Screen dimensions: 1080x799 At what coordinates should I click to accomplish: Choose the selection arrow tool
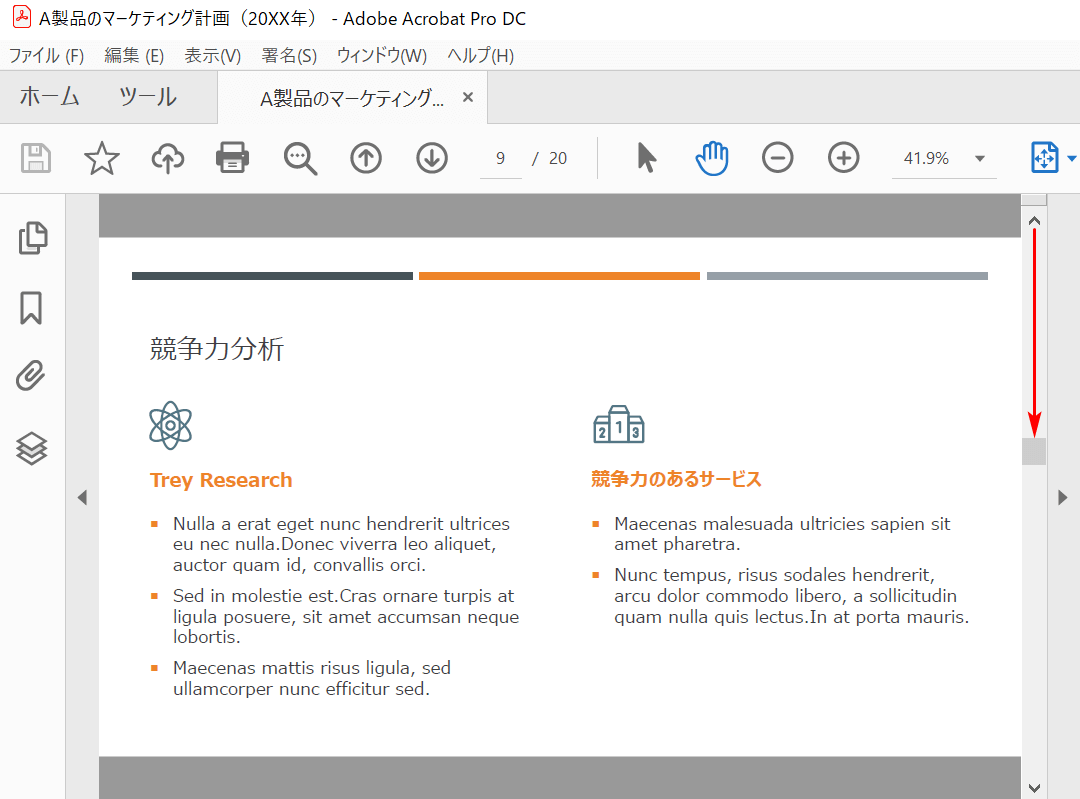(x=646, y=158)
